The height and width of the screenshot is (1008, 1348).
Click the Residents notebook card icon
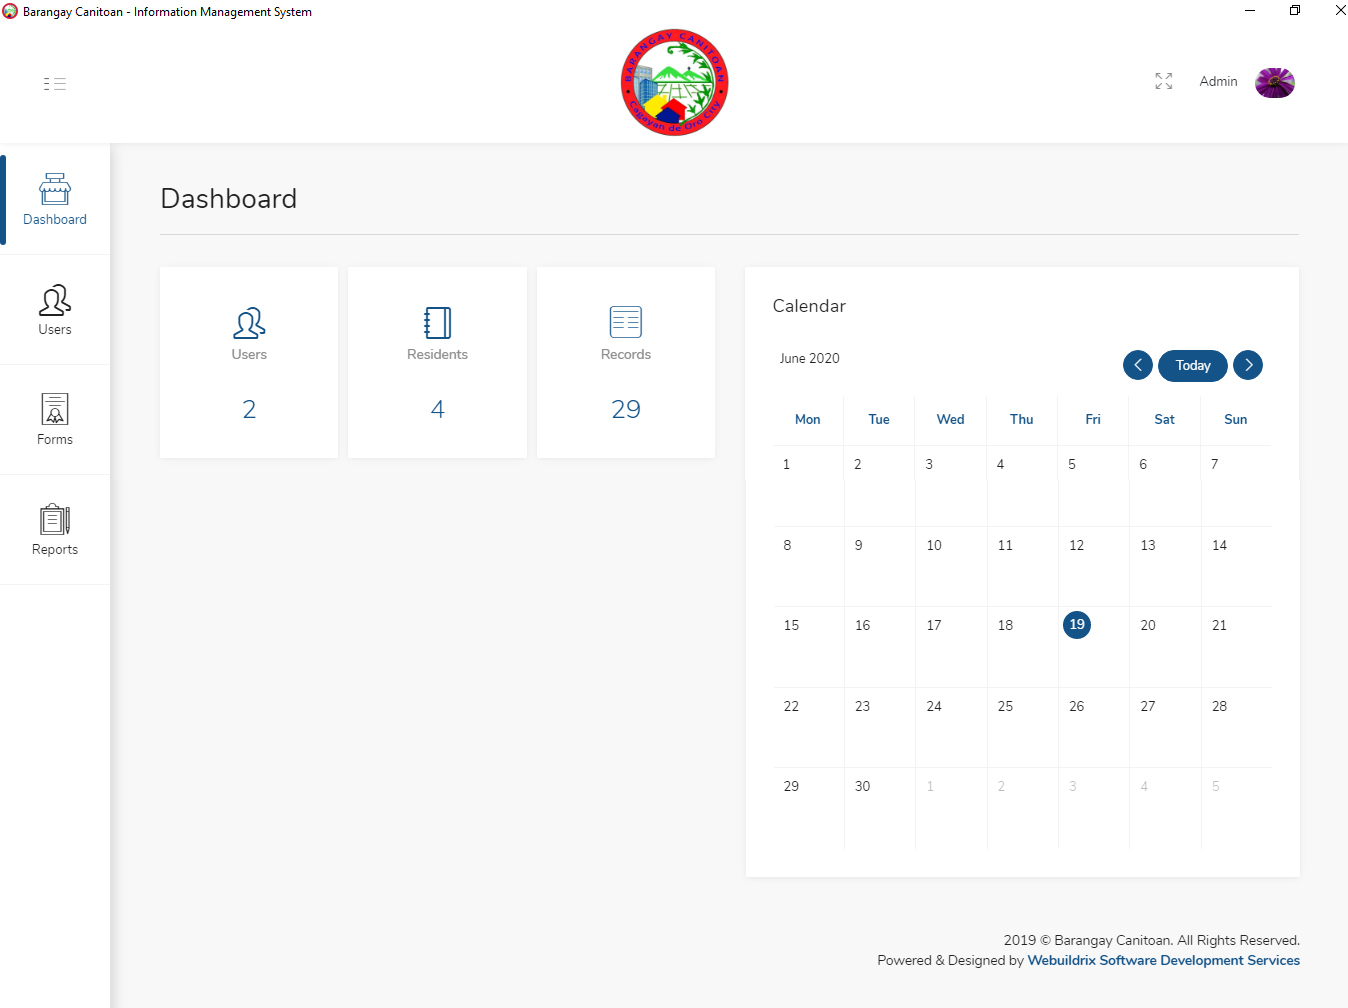[x=437, y=323]
